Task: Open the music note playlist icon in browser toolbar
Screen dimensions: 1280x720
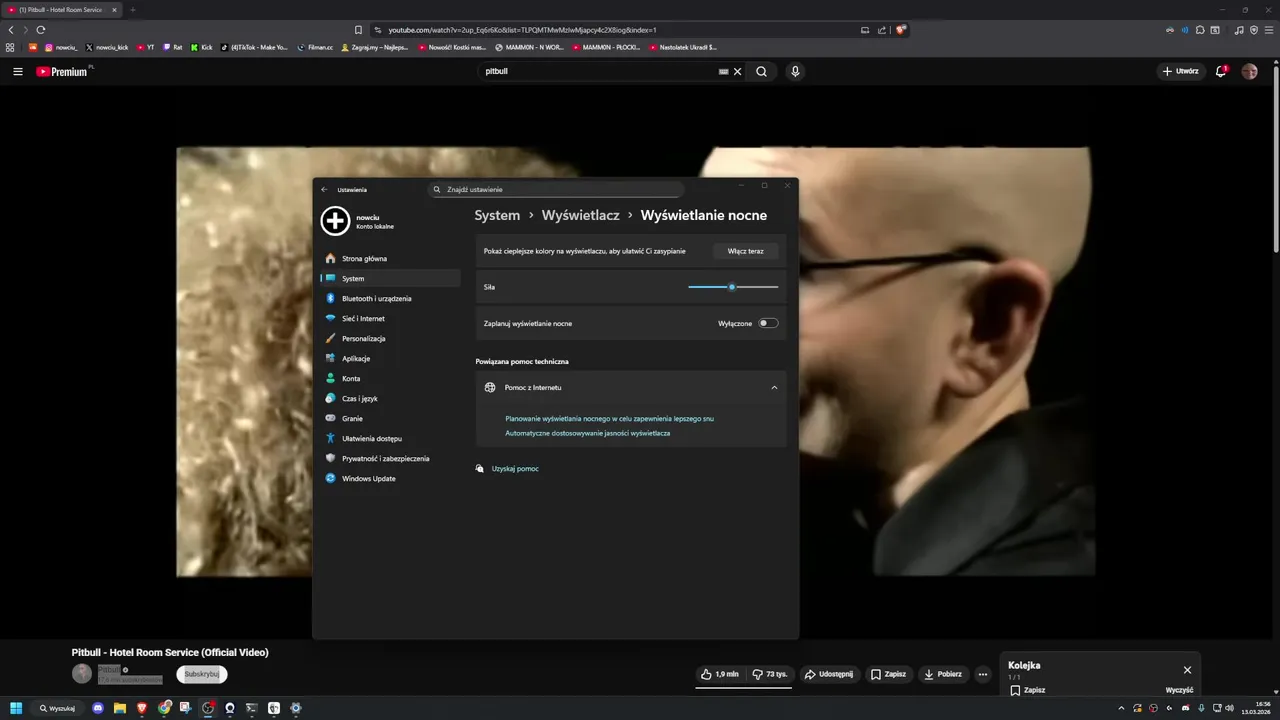Action: tap(1239, 30)
